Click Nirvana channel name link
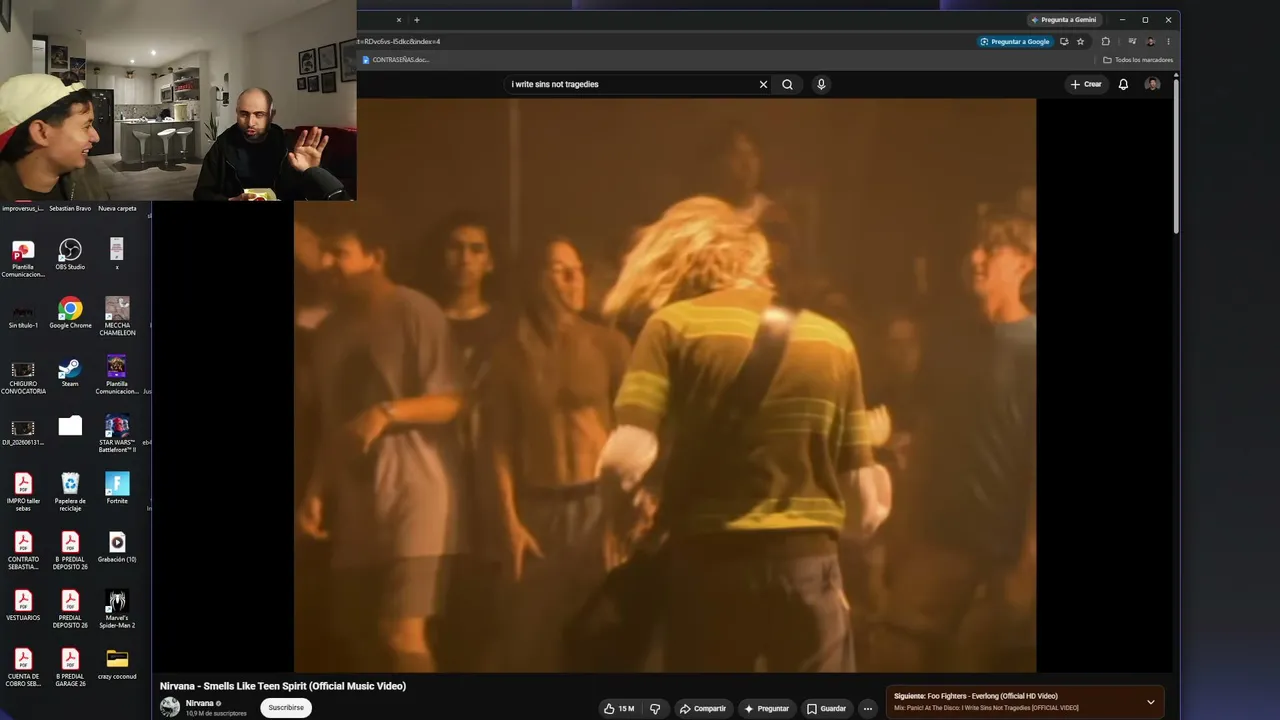 (x=200, y=703)
